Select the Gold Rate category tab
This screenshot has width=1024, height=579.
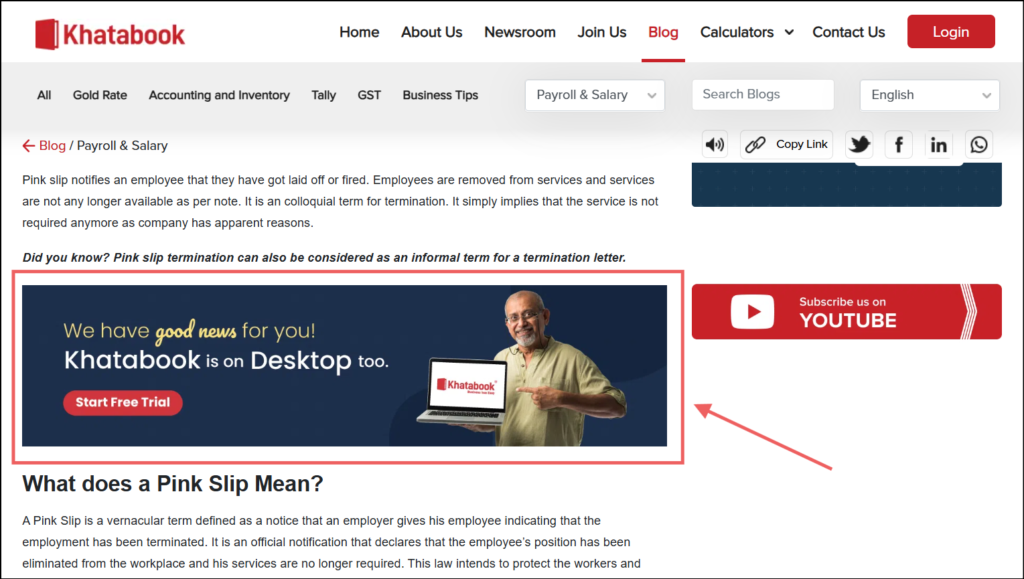(99, 95)
